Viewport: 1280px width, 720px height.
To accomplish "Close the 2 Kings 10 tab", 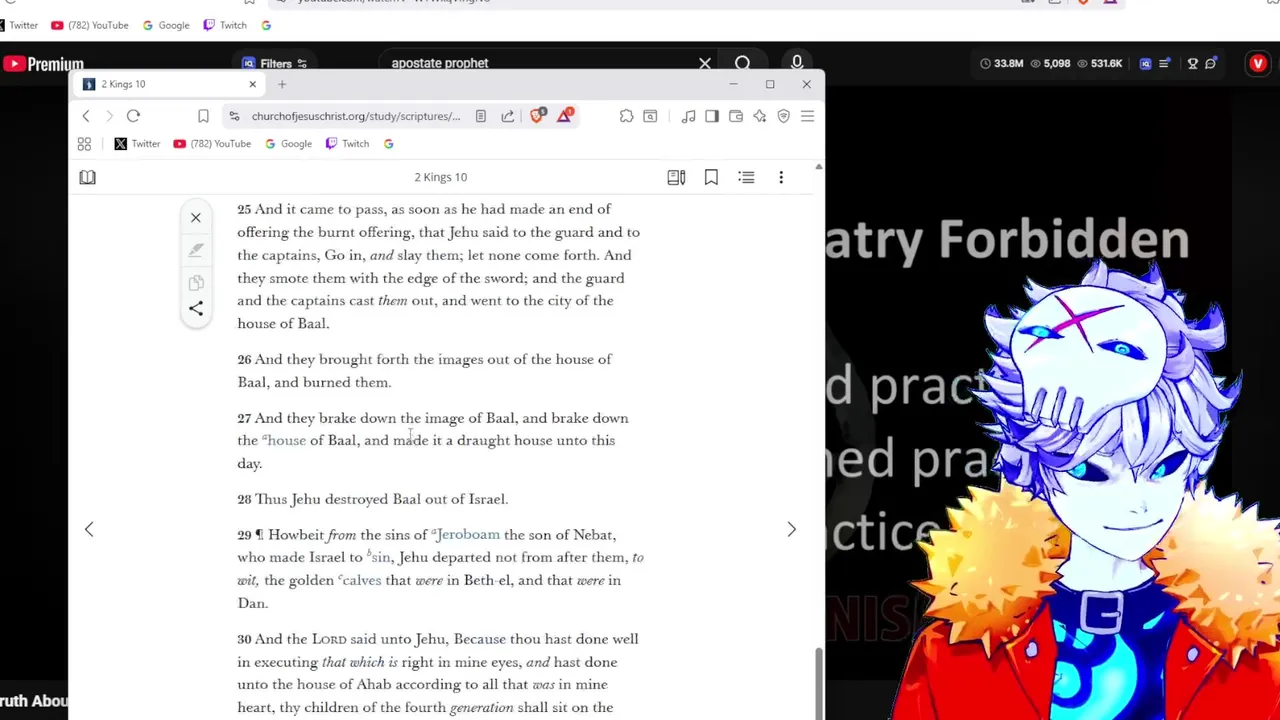I will tap(252, 84).
